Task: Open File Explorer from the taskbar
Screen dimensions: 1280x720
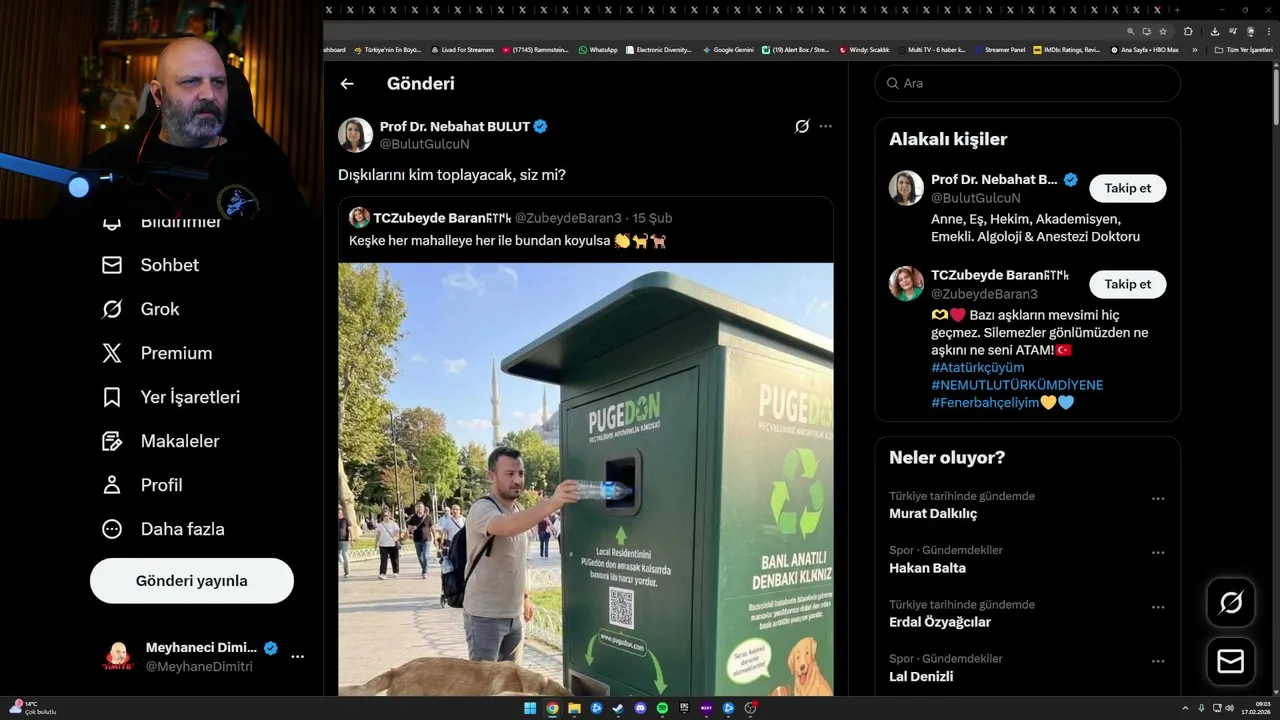Action: pyautogui.click(x=574, y=708)
